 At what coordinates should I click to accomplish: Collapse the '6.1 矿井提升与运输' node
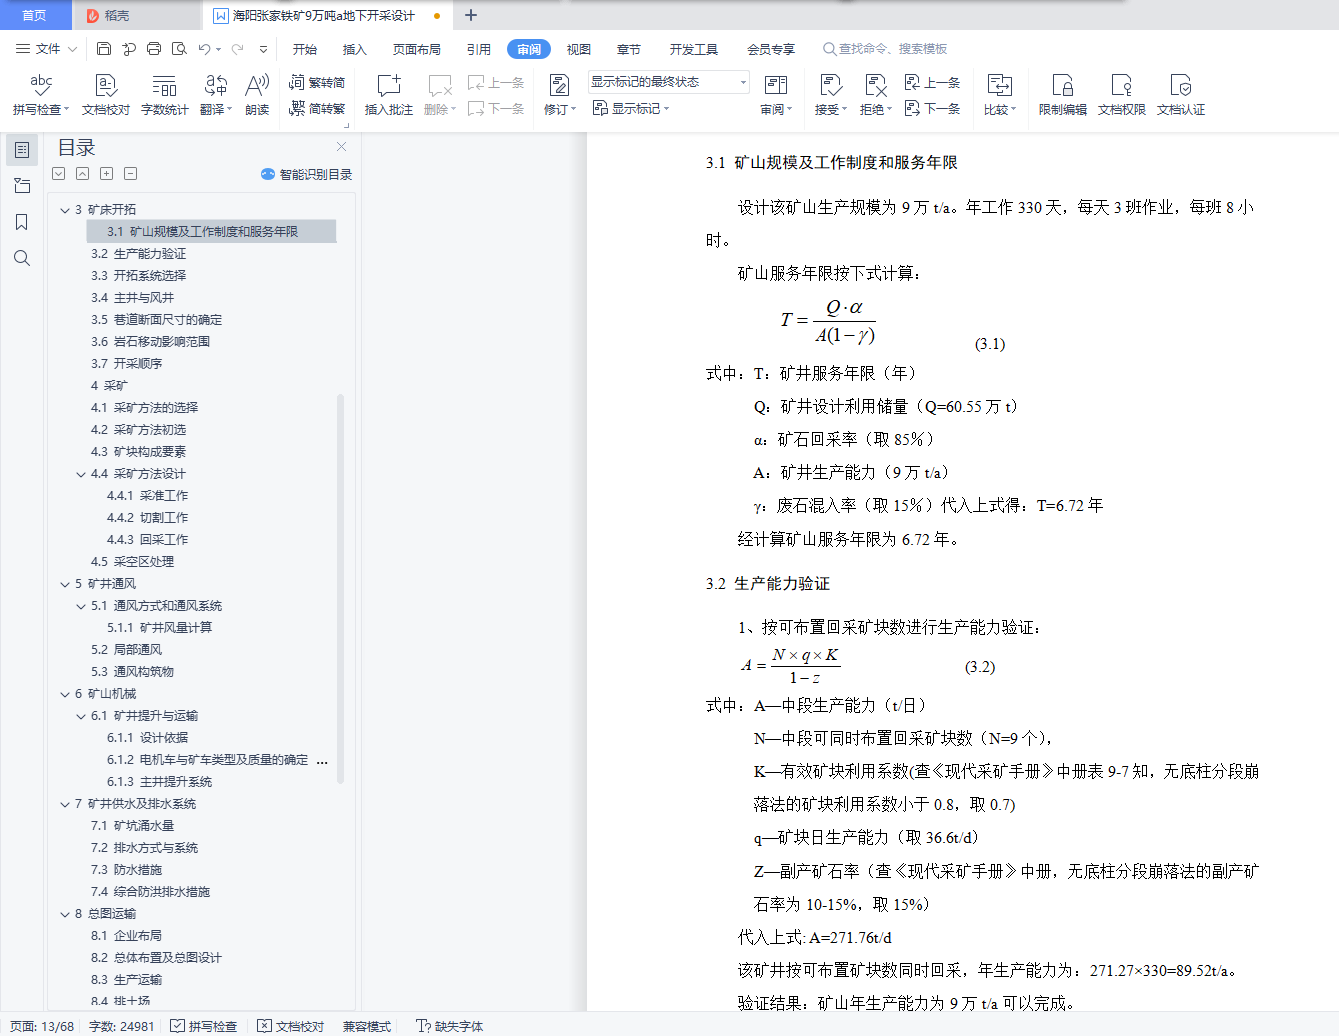point(81,716)
